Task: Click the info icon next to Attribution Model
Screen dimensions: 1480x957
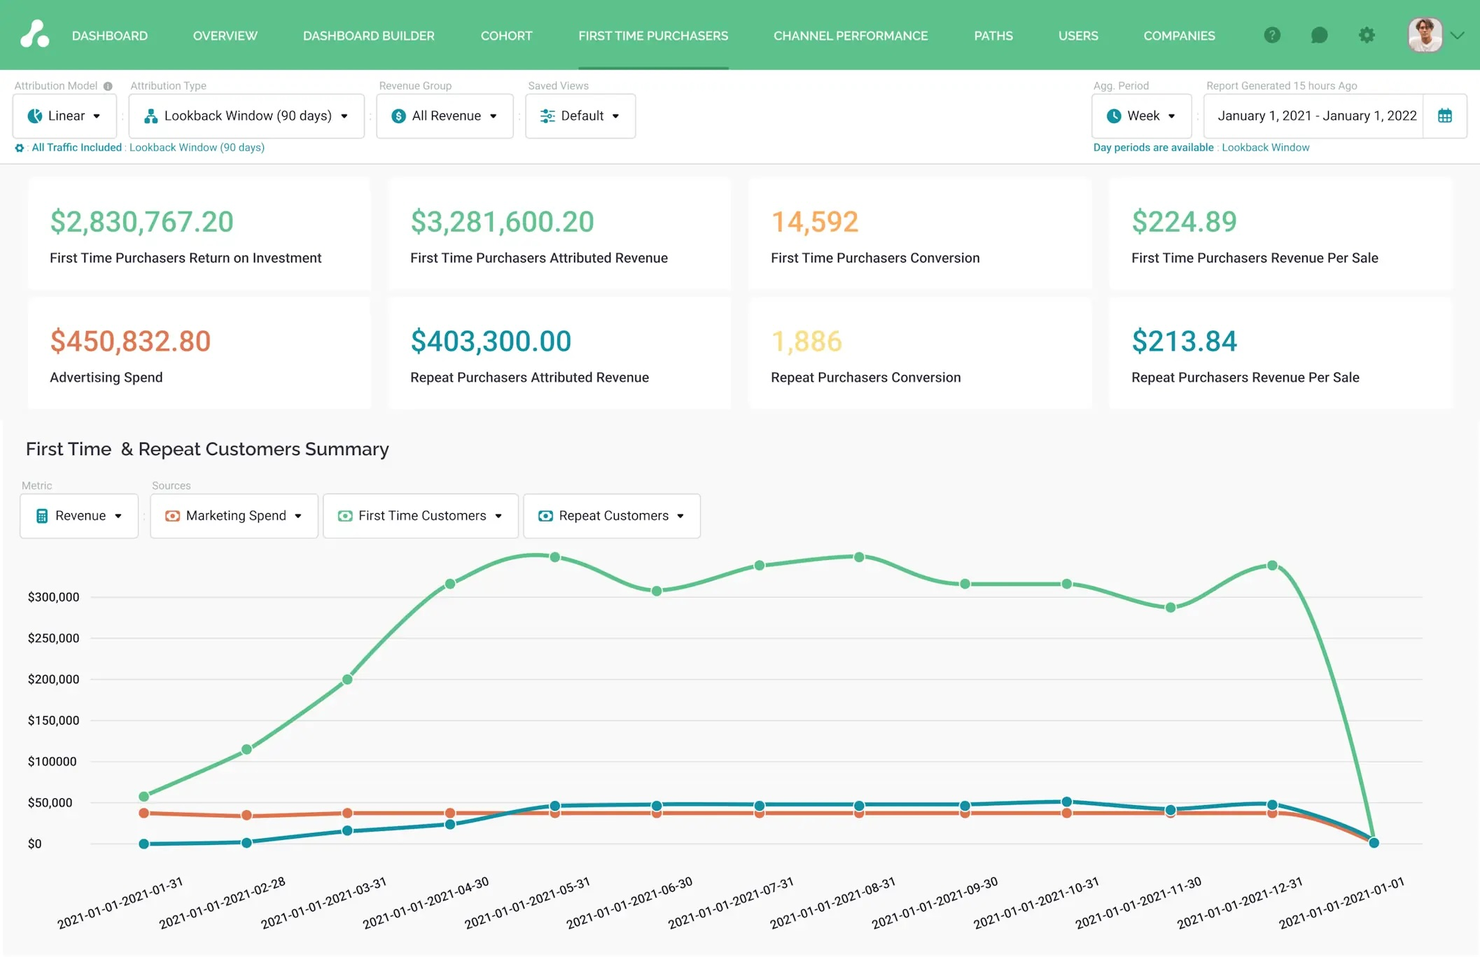Action: [x=108, y=85]
